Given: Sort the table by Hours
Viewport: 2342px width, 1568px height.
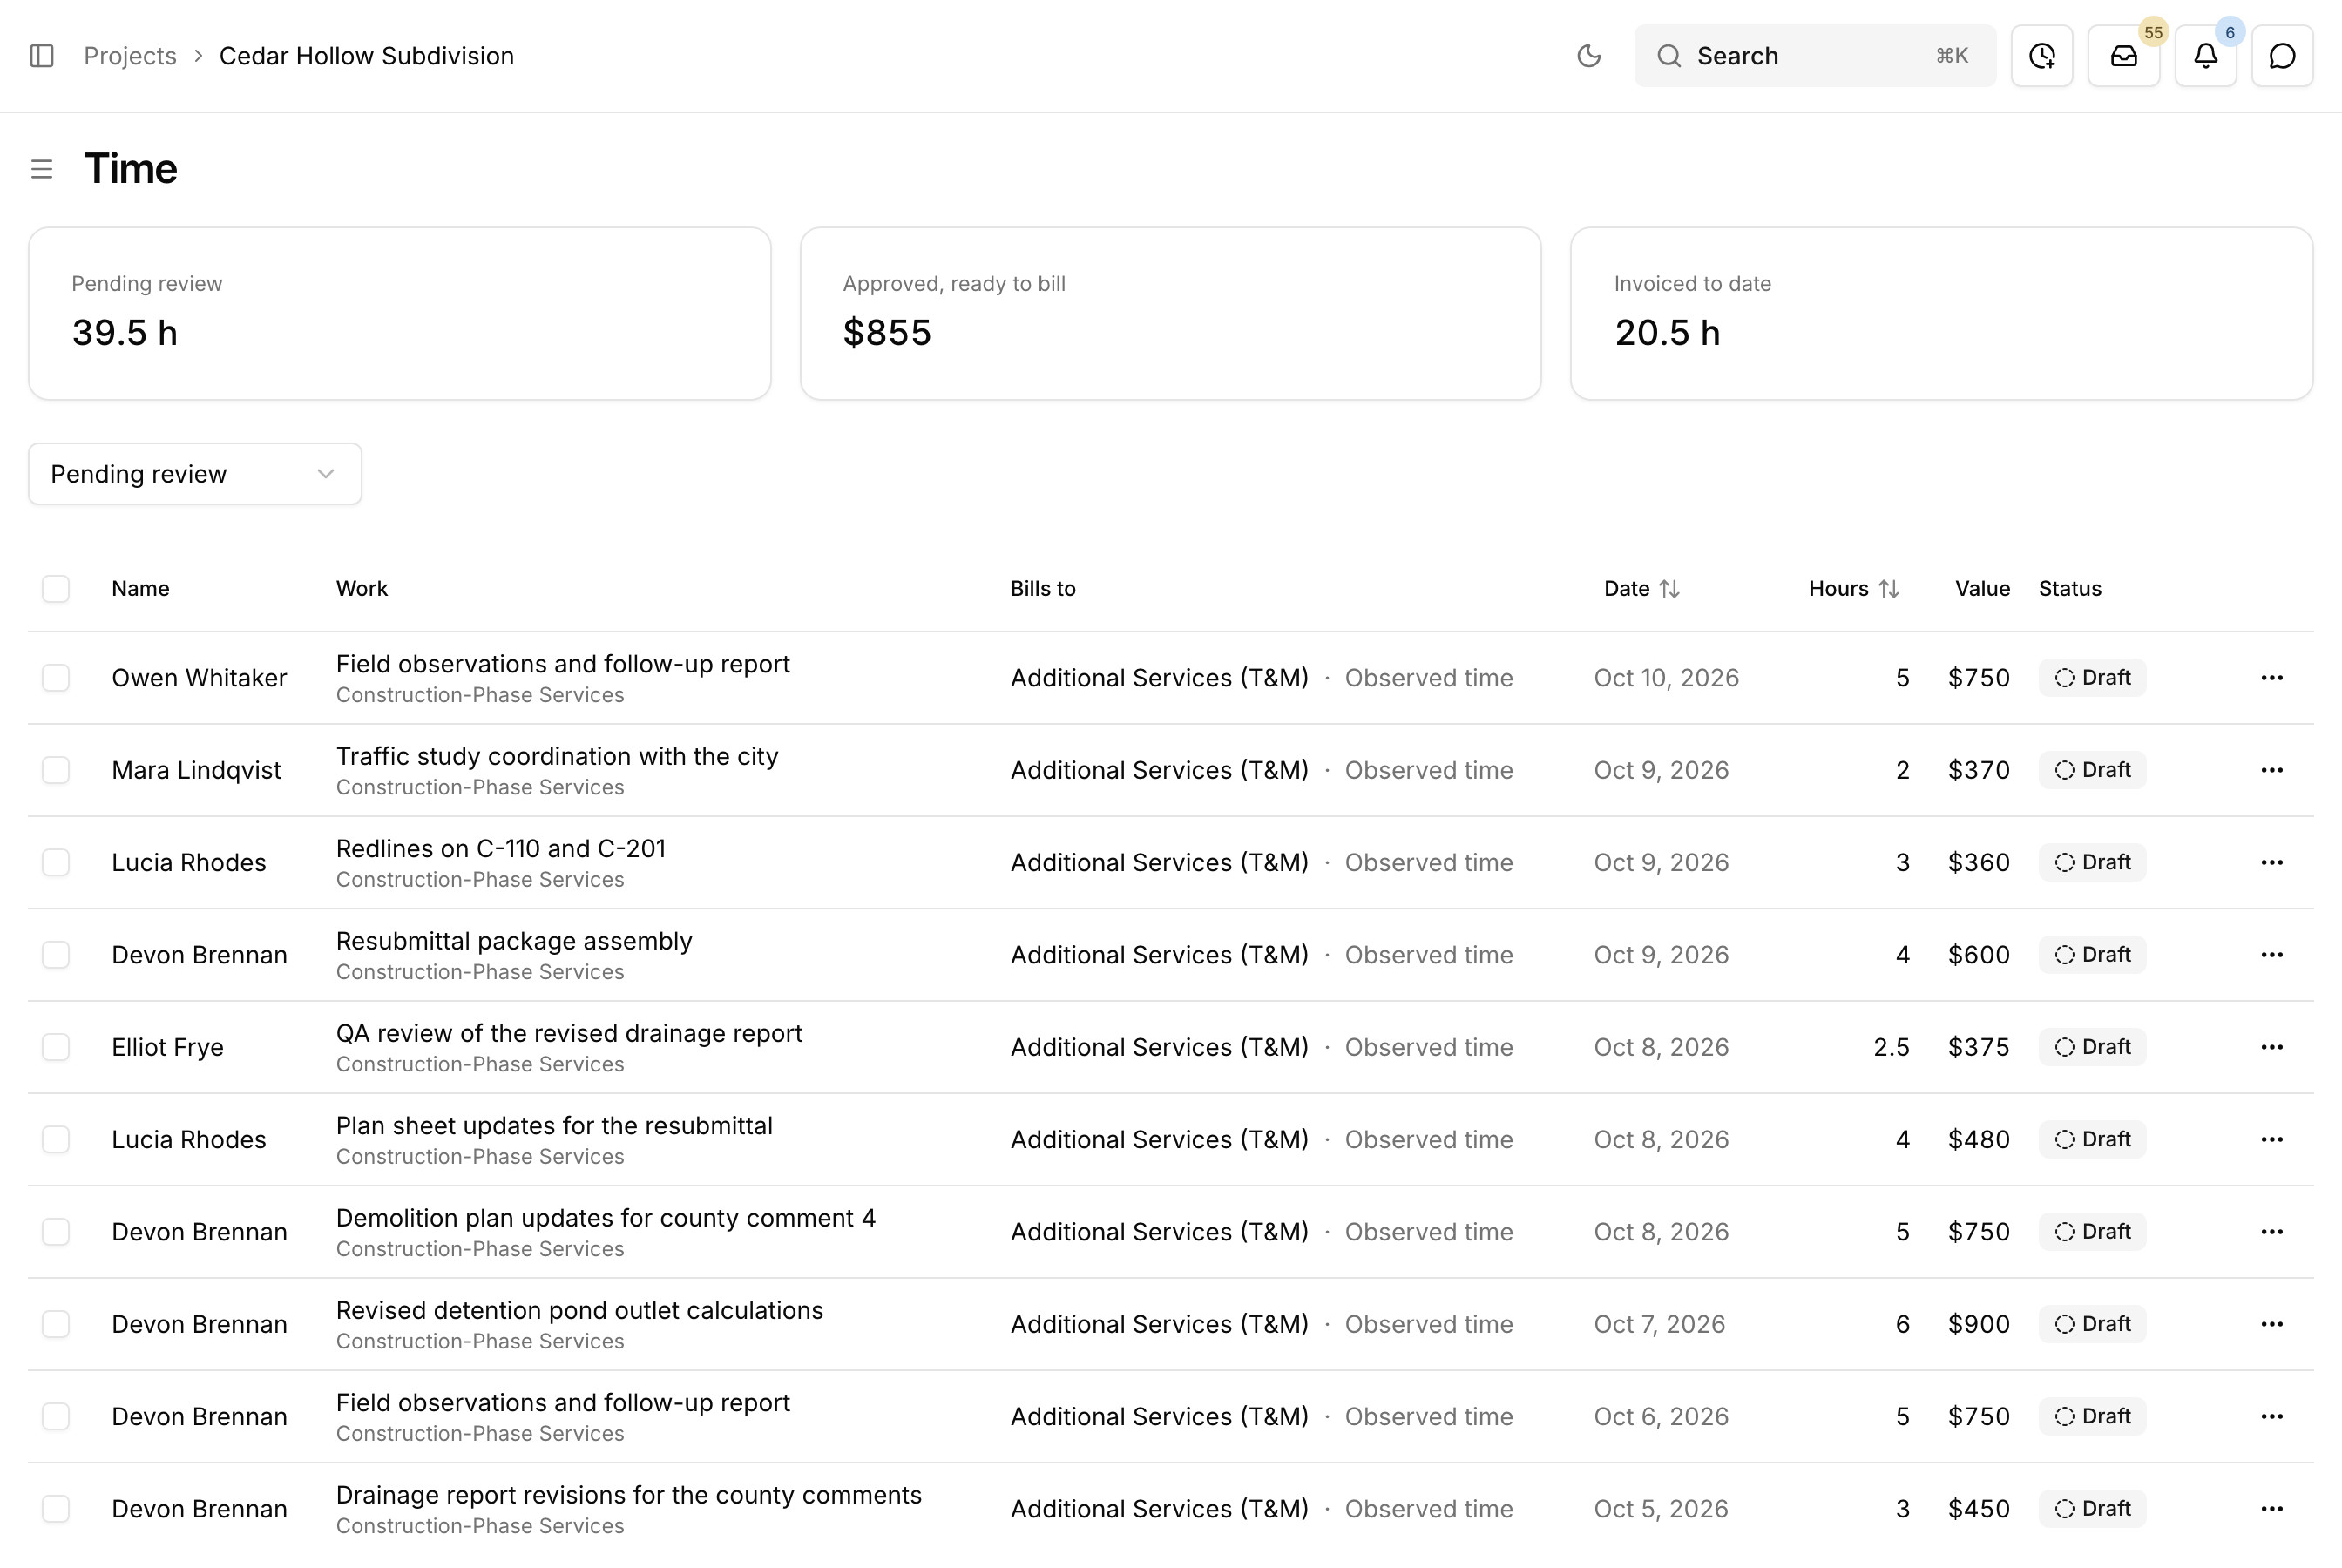Looking at the screenshot, I should [1853, 589].
